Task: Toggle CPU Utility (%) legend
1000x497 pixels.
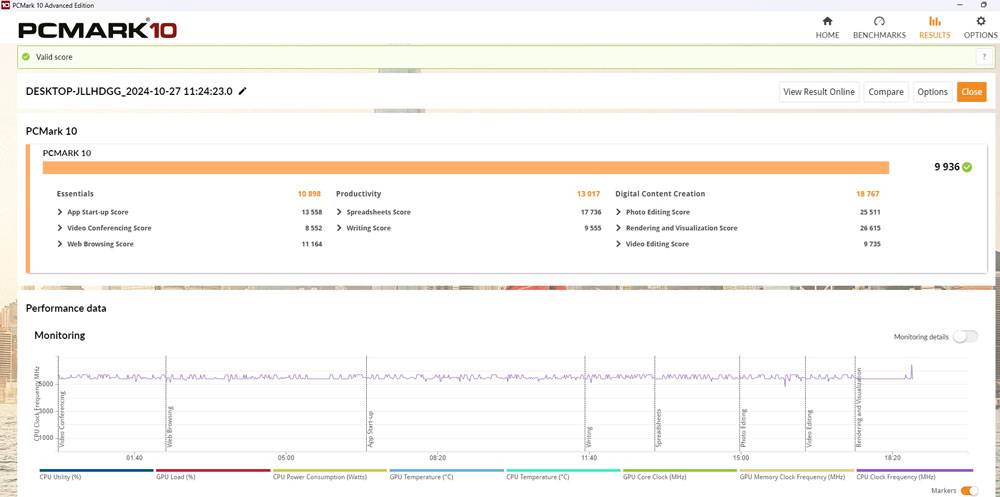Action: pos(96,475)
